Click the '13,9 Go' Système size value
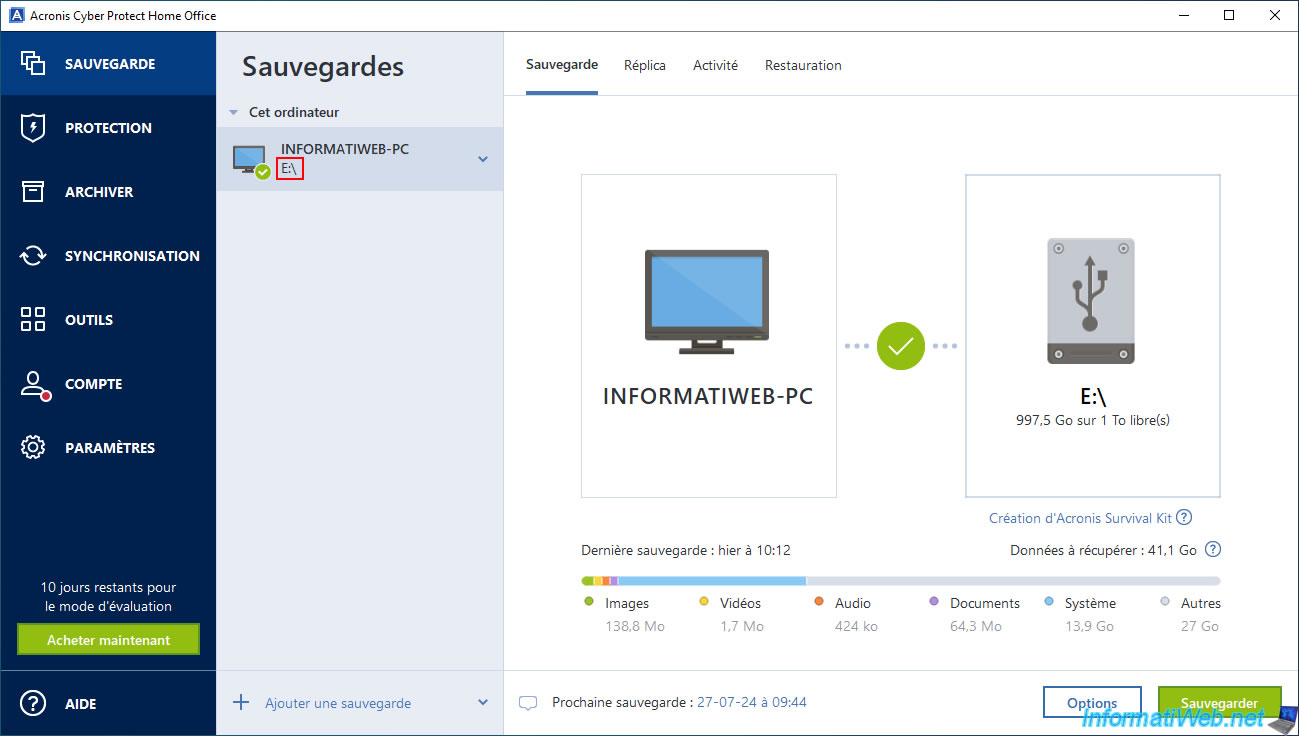Viewport: 1299px width, 736px height. (x=1089, y=626)
